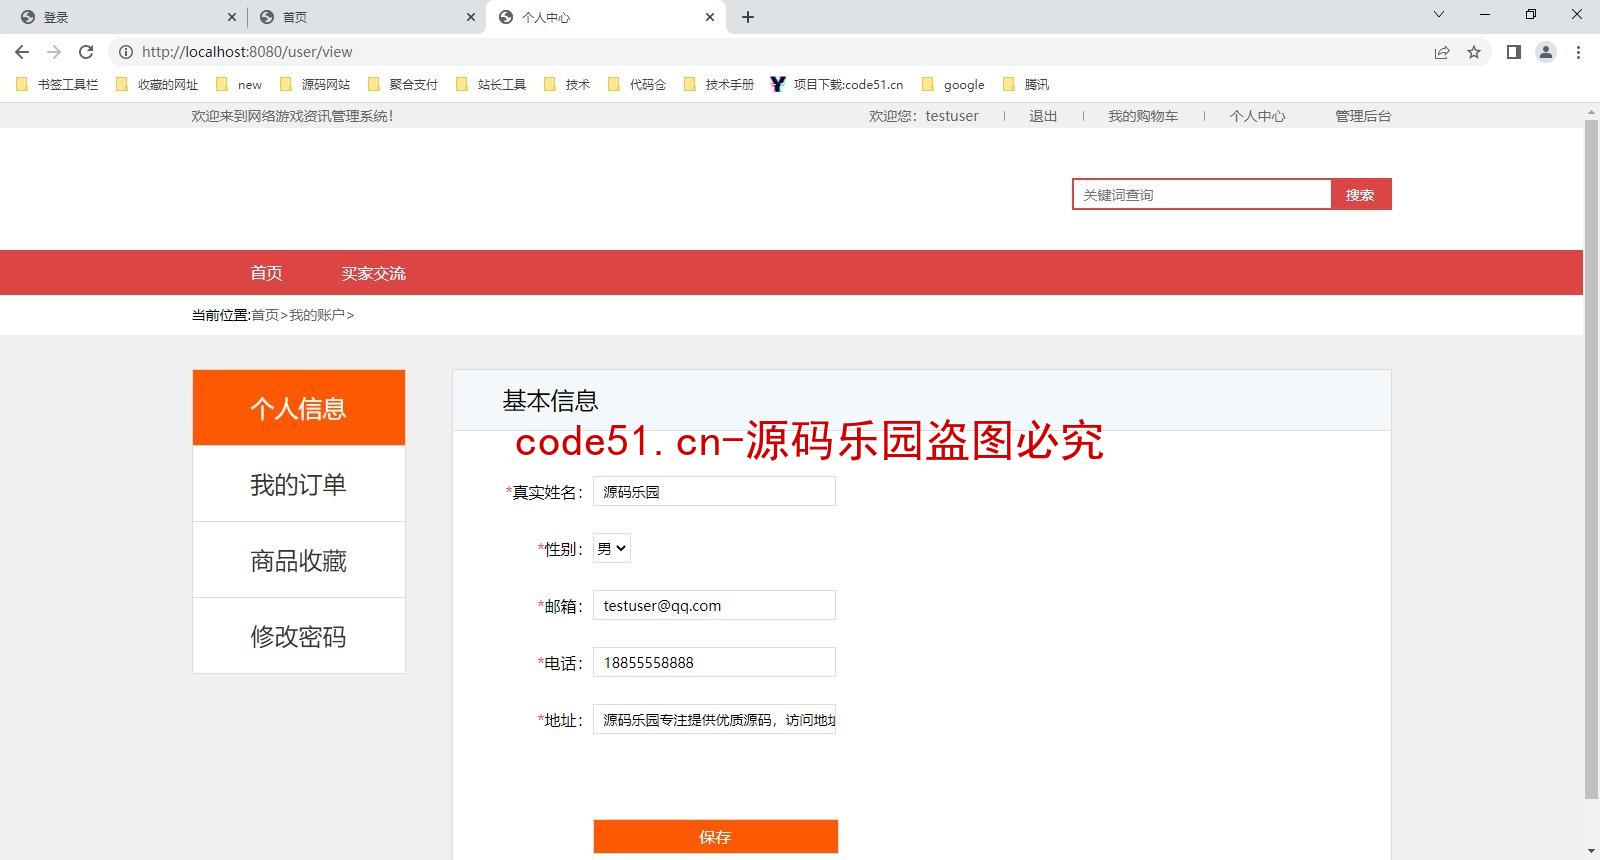Close the 登录 tab
Viewport: 1600px width, 860px height.
(x=232, y=17)
